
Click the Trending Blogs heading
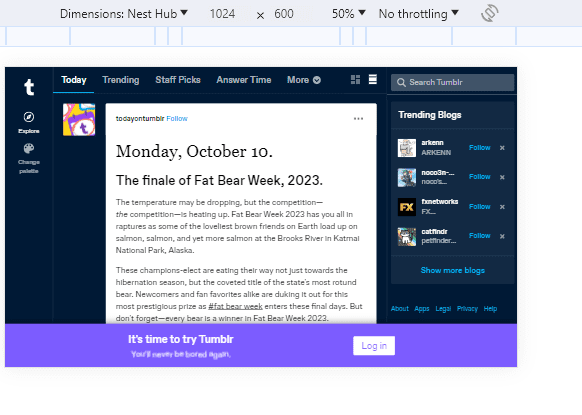tap(430, 115)
